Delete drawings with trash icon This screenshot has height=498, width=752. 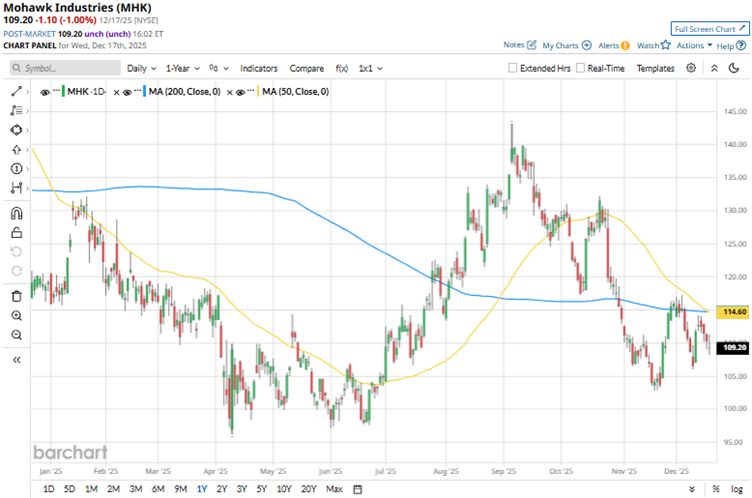pos(16,296)
